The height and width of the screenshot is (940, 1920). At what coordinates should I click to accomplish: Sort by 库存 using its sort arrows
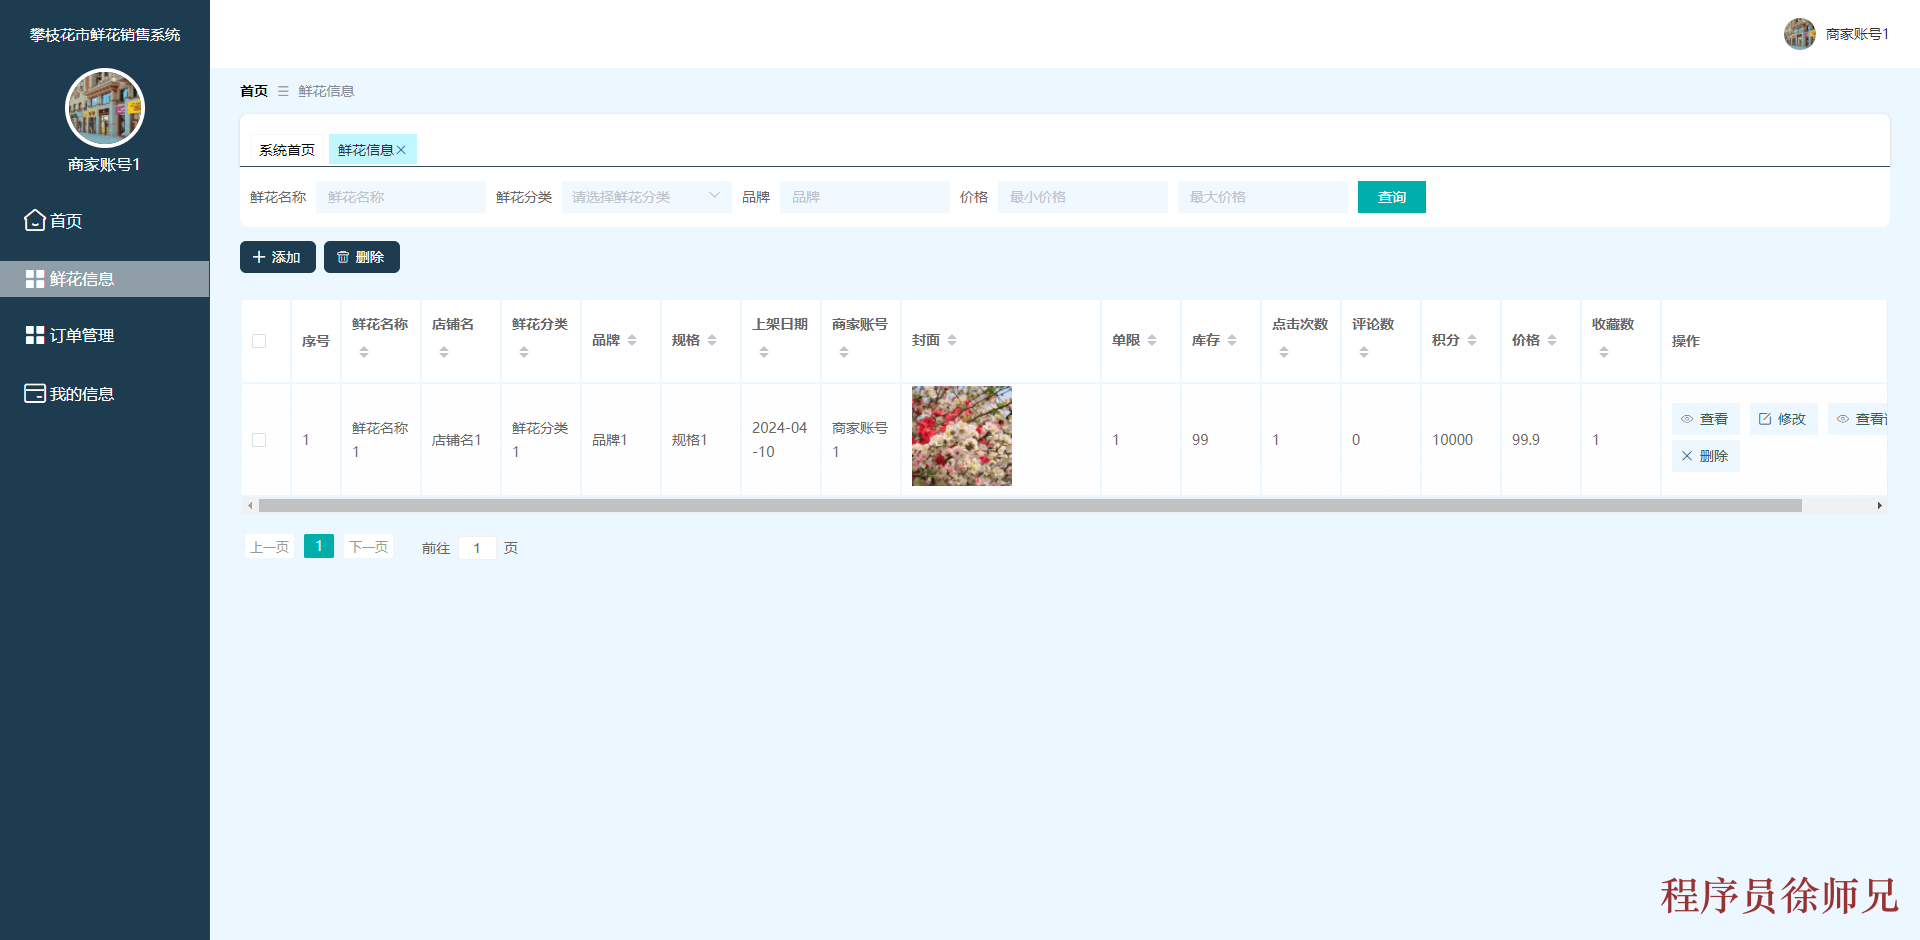(1233, 340)
